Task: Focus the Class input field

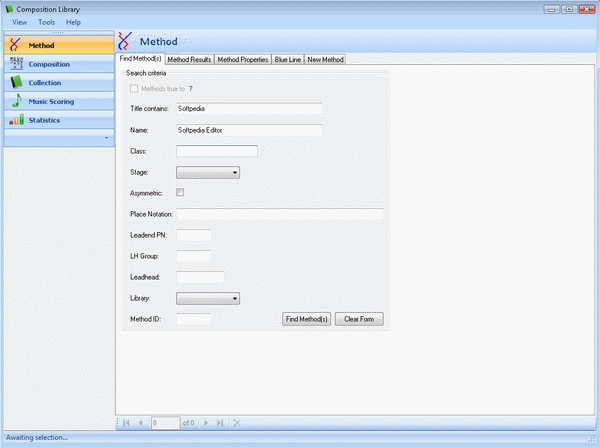Action: [217, 151]
